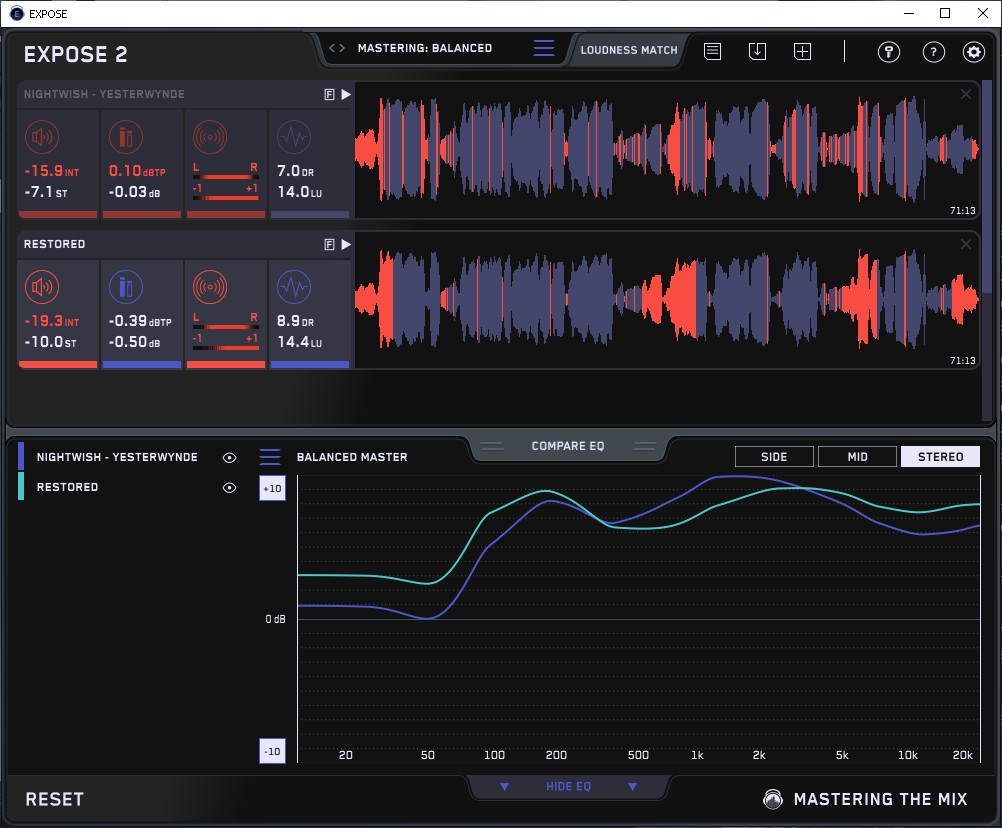Click the help question mark icon
The height and width of the screenshot is (828, 1002).
pyautogui.click(x=933, y=52)
